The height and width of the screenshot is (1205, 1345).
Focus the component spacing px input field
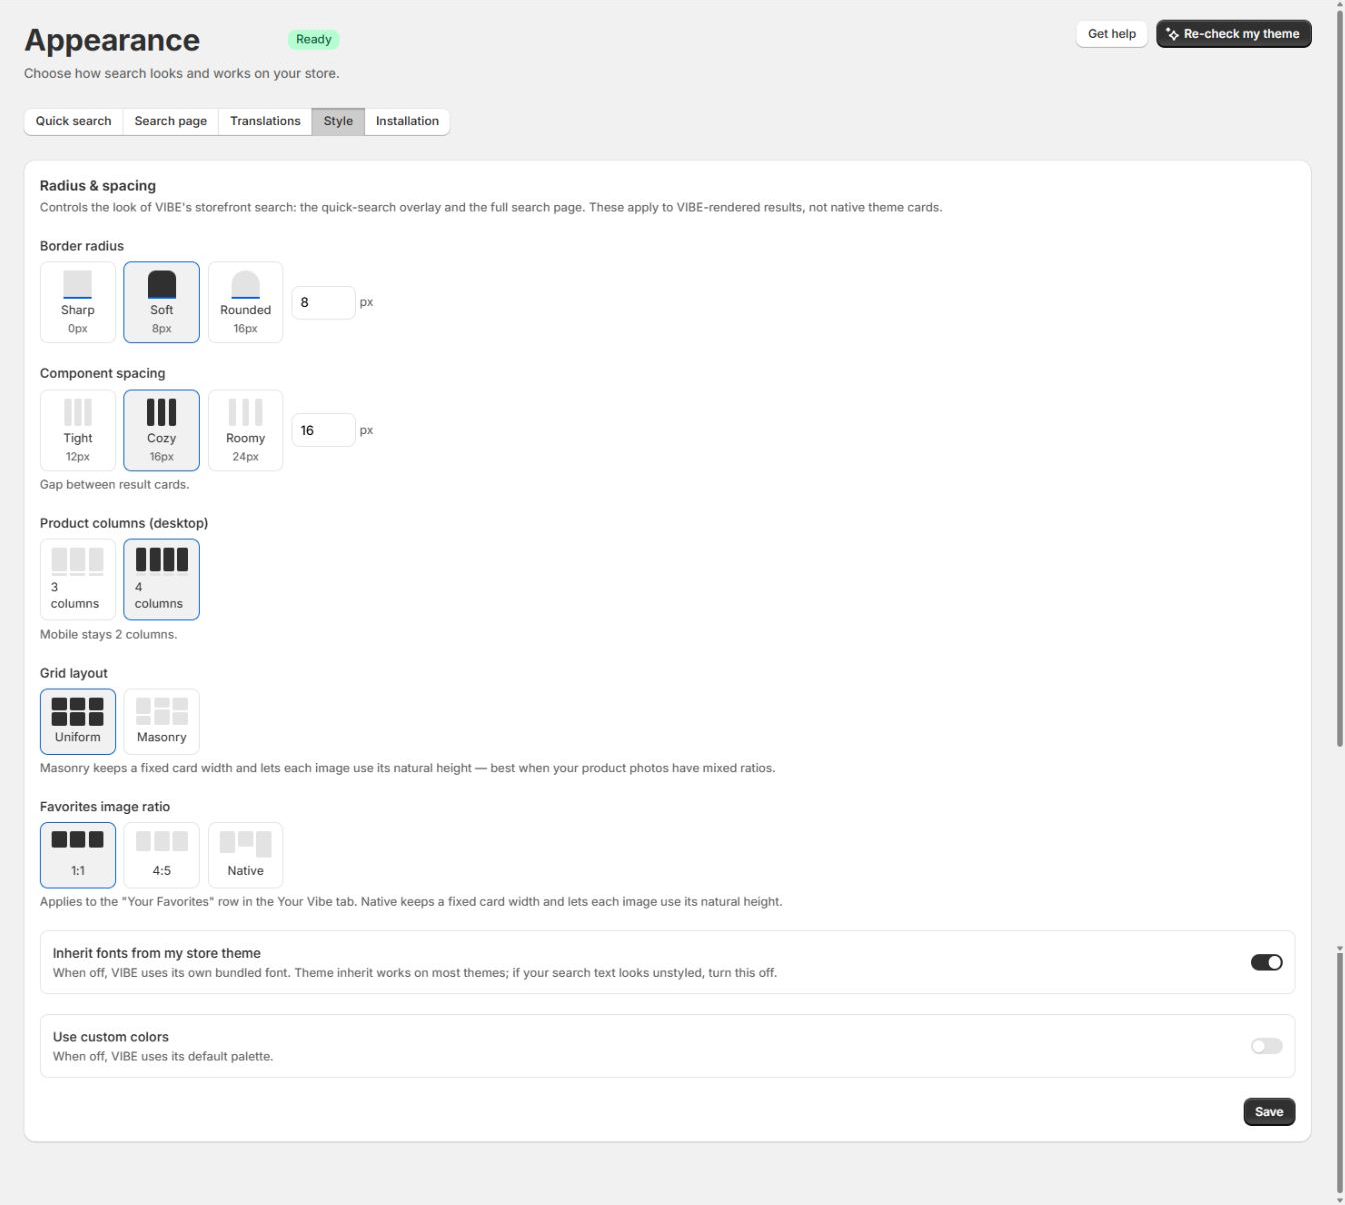point(323,430)
